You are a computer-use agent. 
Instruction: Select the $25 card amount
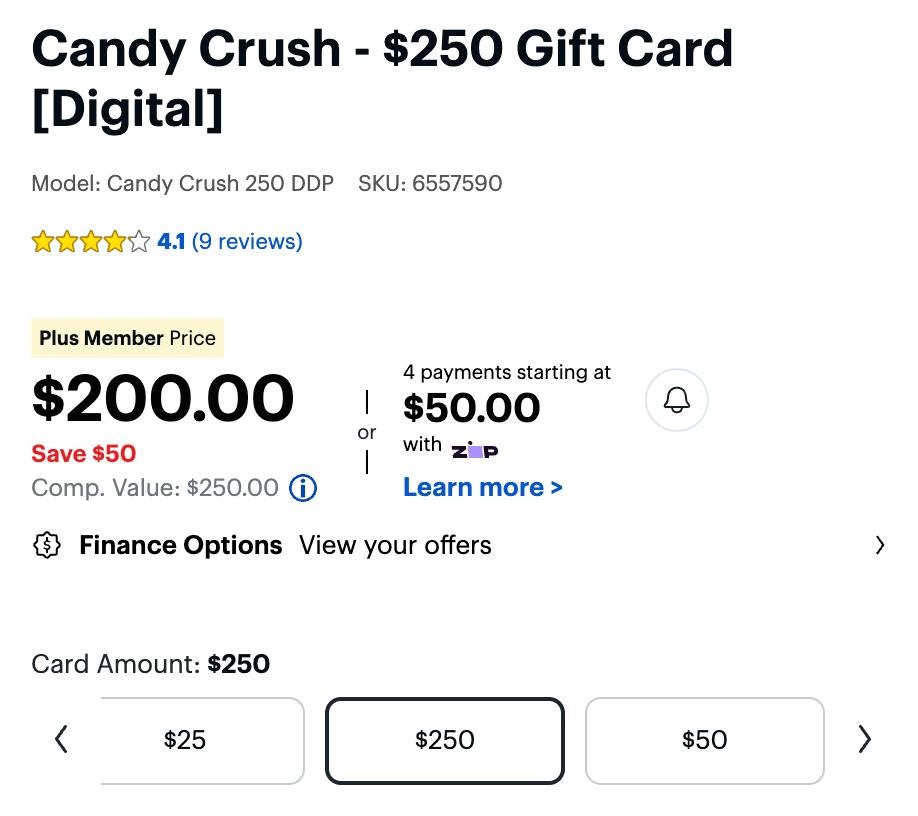(x=186, y=740)
